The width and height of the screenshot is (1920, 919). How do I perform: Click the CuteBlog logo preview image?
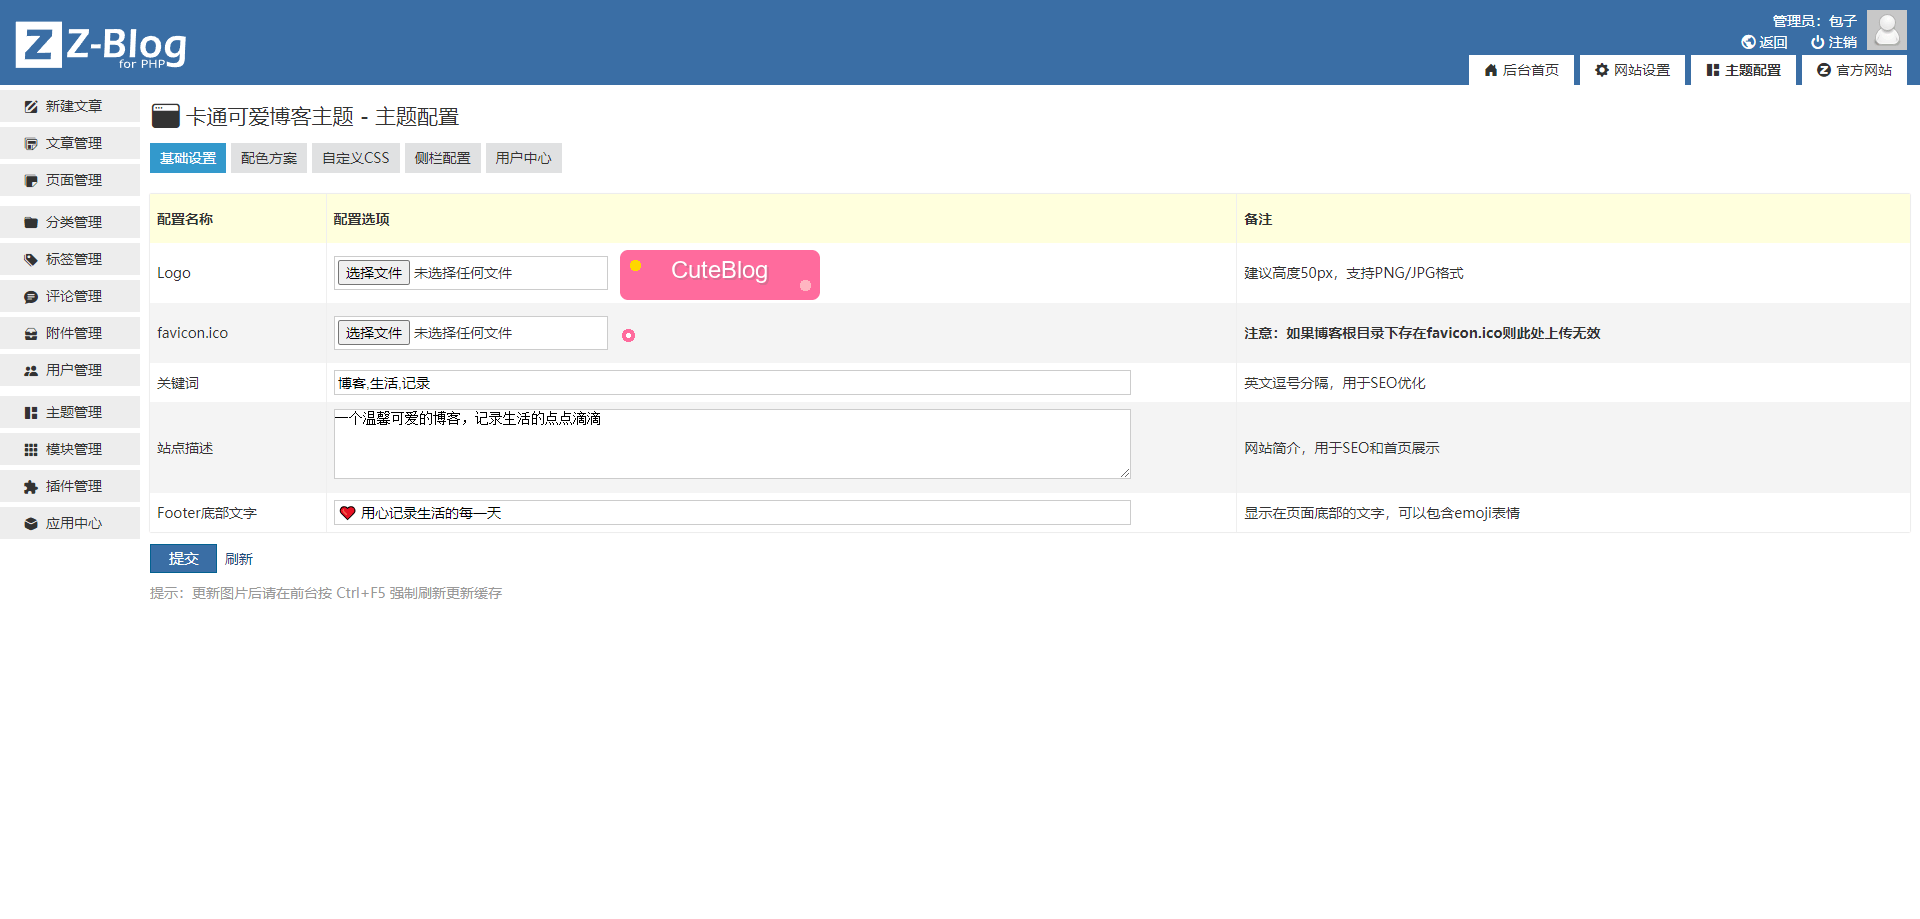point(719,274)
